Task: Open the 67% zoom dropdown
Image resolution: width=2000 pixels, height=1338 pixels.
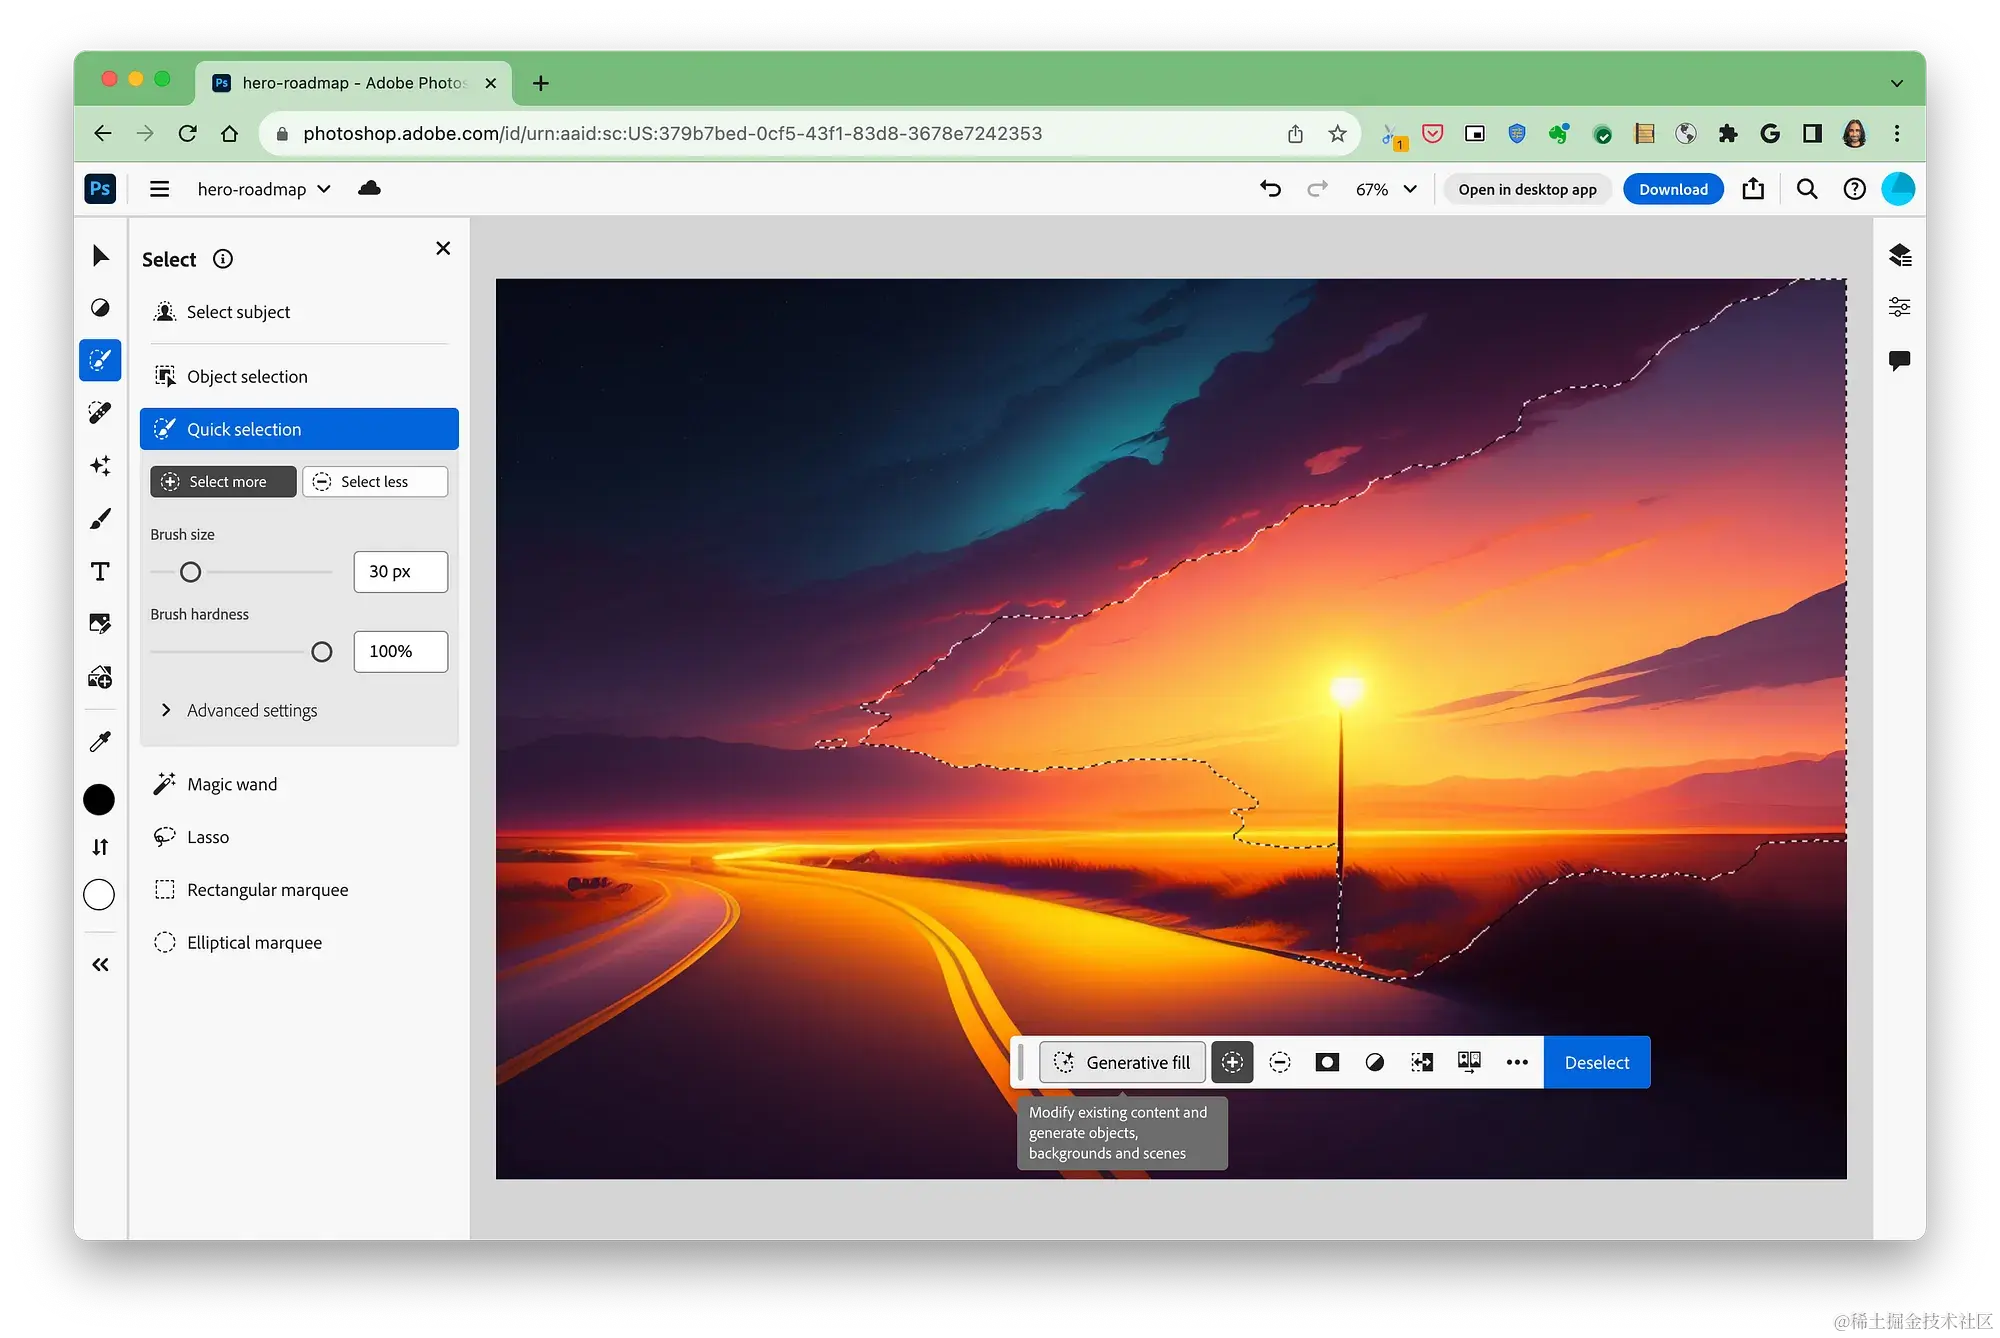Action: 1386,189
